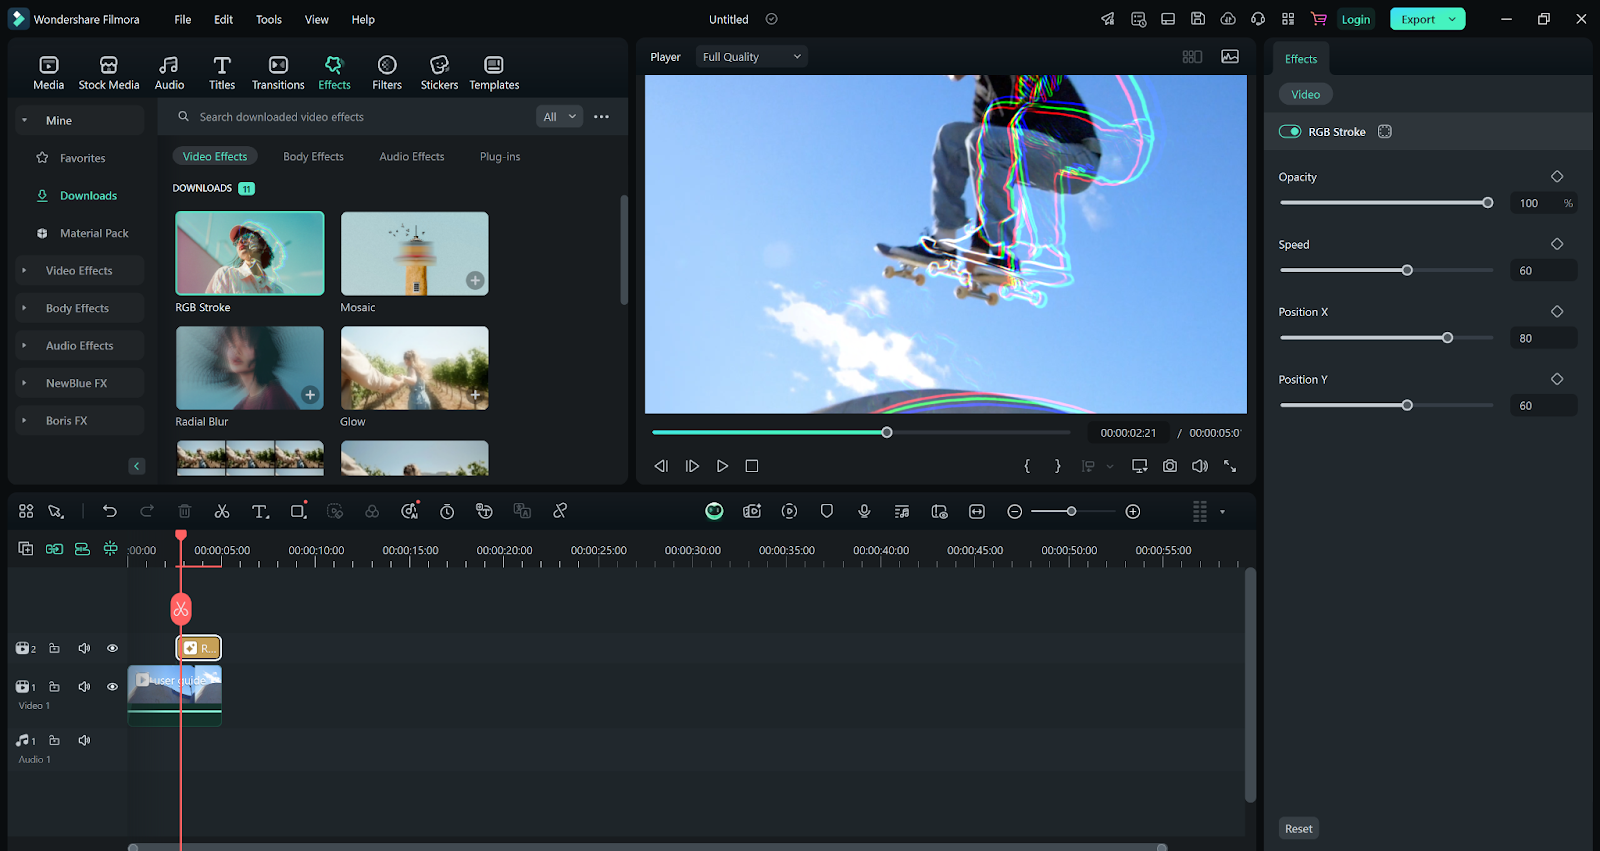Mute Audio 1 track speaker
This screenshot has height=851, width=1600.
click(84, 741)
